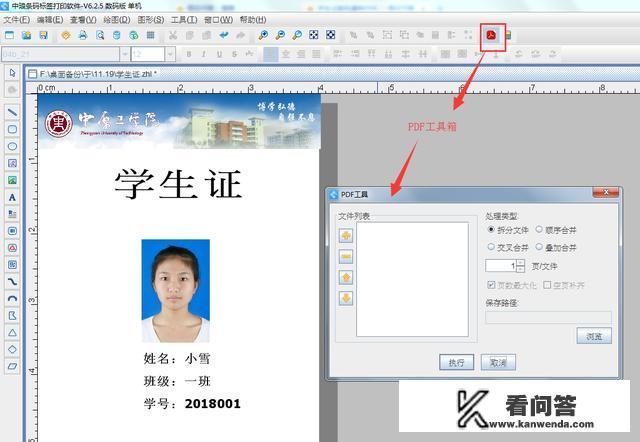
Task: Open a file with the folder icon
Action: pyautogui.click(x=27, y=35)
